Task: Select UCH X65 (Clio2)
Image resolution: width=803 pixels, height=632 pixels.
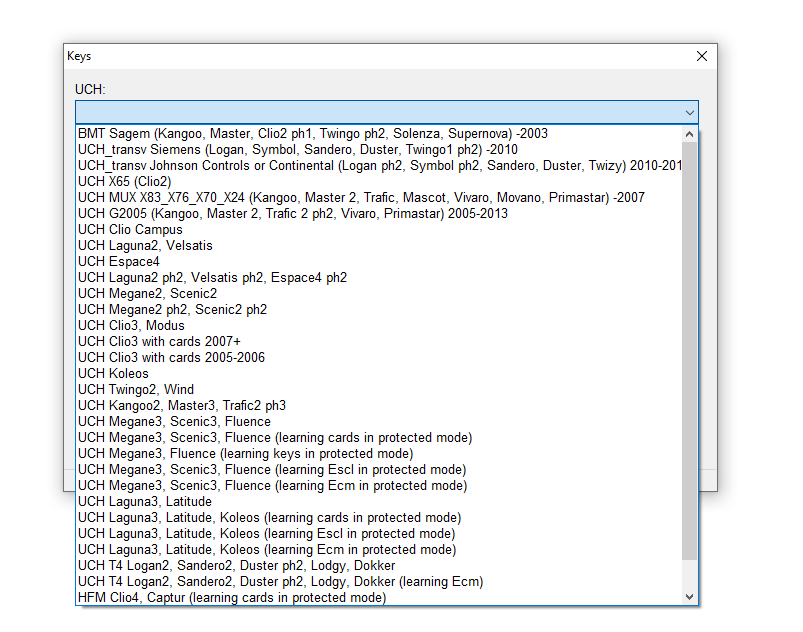Action: tap(379, 181)
